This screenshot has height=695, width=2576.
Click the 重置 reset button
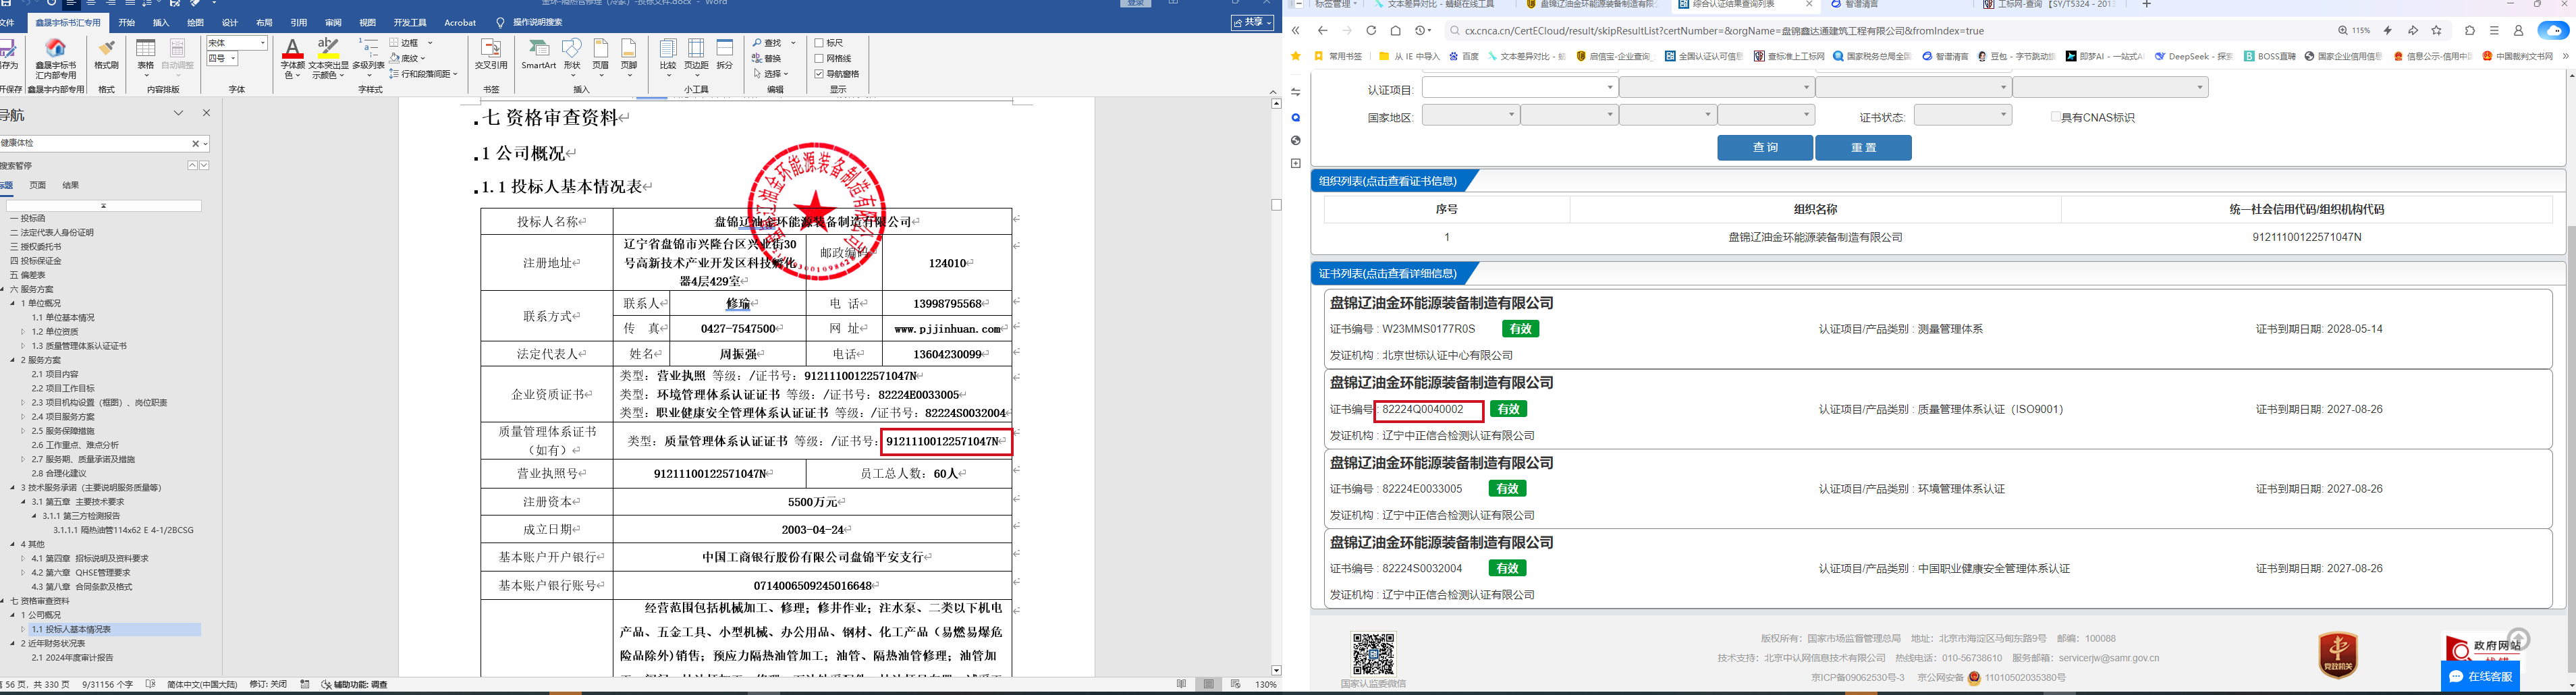(1863, 148)
